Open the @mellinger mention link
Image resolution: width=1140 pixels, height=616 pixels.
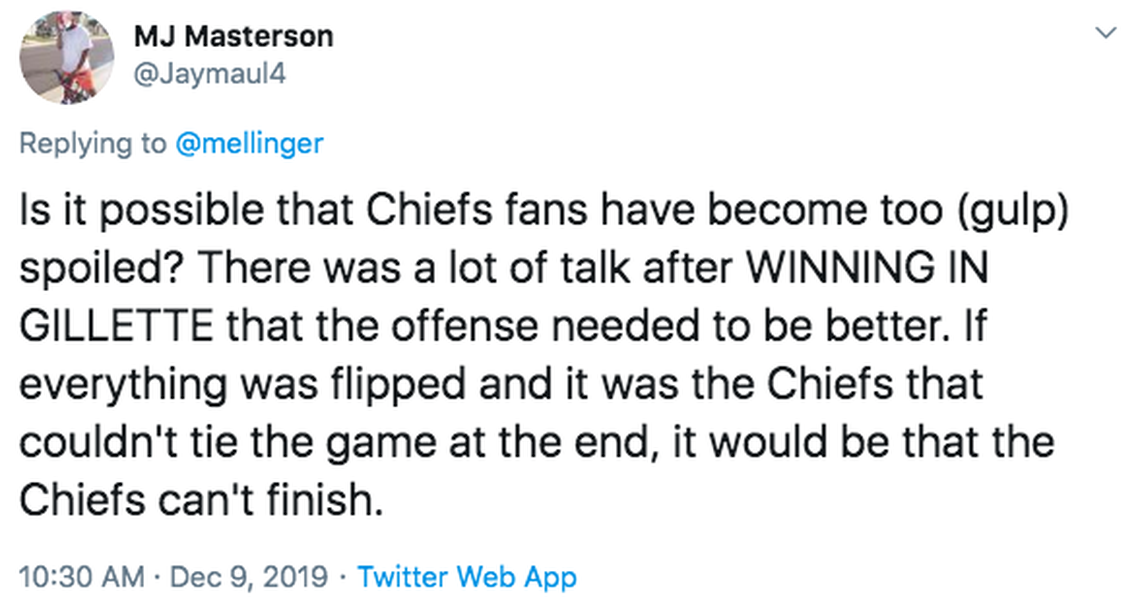click(249, 143)
